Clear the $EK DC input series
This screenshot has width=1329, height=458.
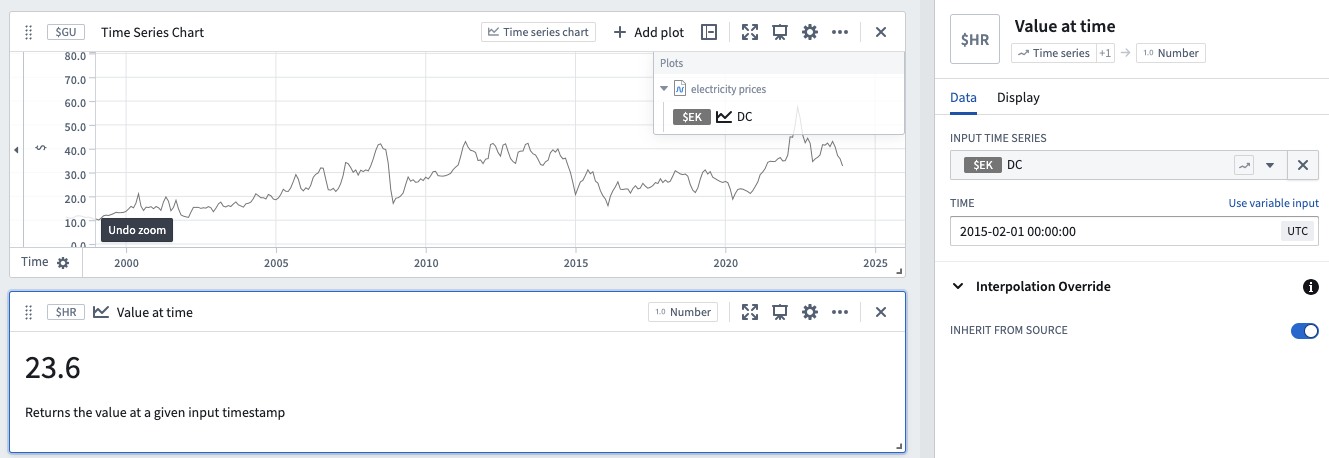click(x=1302, y=165)
